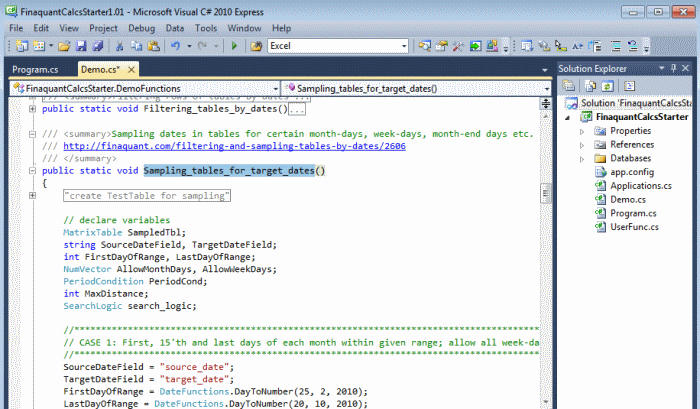
Task: Switch to the Program.cs tab
Action: [35, 70]
